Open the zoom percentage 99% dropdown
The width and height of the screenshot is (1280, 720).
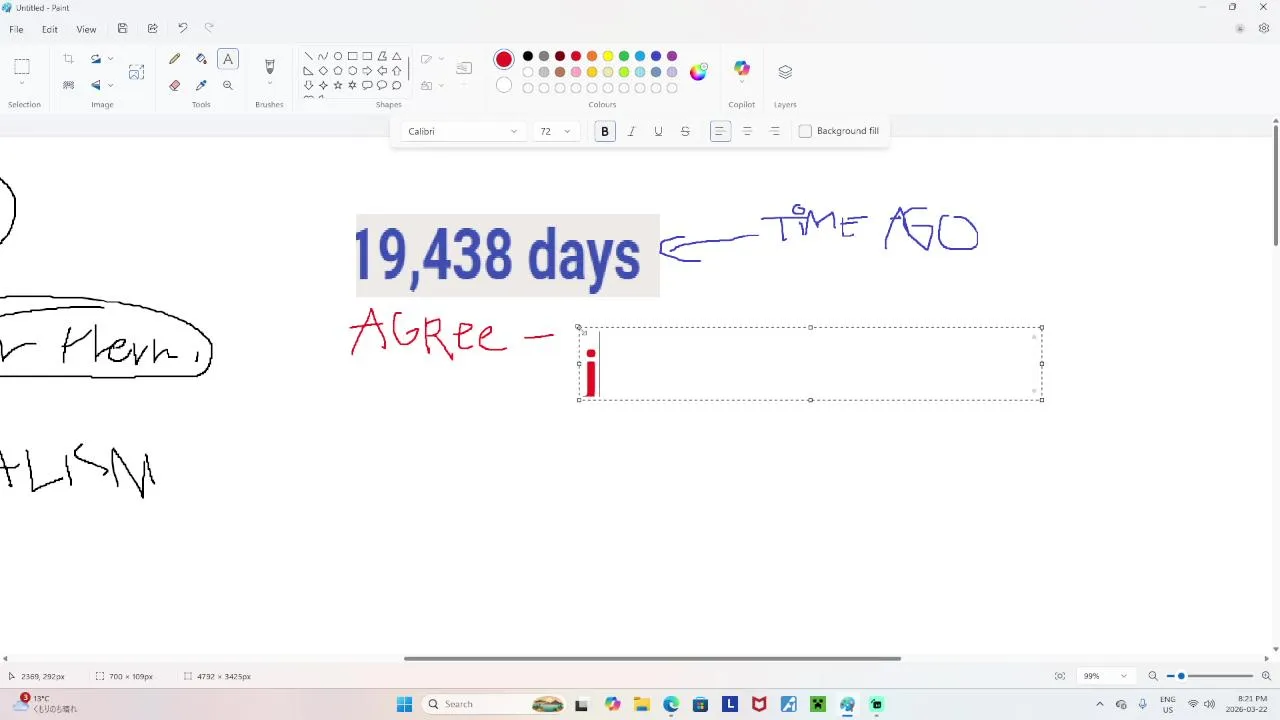[x=1105, y=676]
